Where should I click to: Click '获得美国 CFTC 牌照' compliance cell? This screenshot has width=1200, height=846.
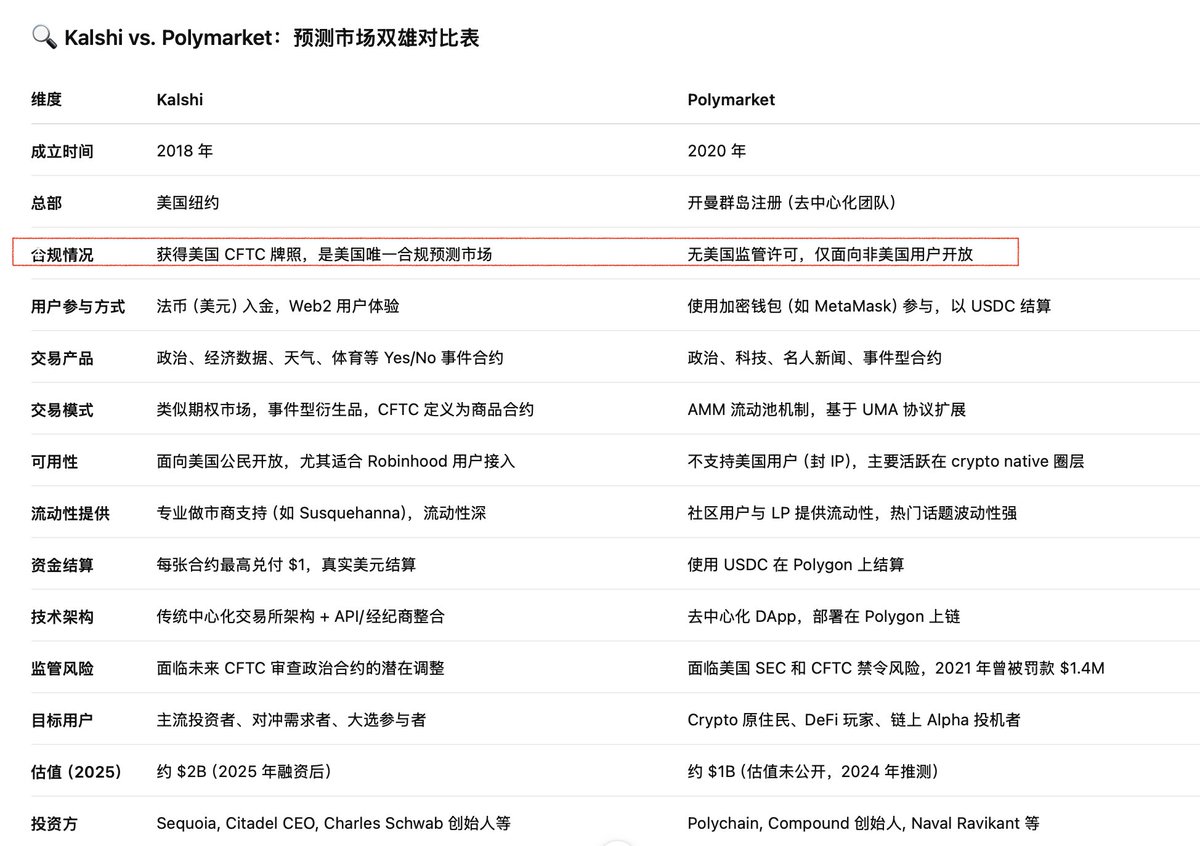[324, 255]
